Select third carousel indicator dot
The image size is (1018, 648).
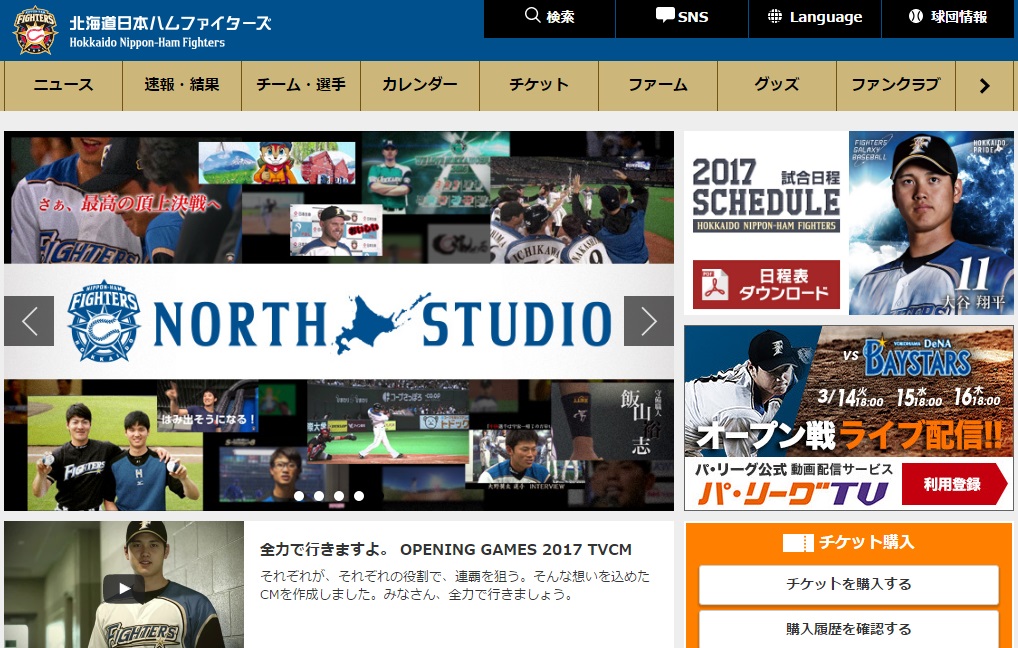point(339,496)
